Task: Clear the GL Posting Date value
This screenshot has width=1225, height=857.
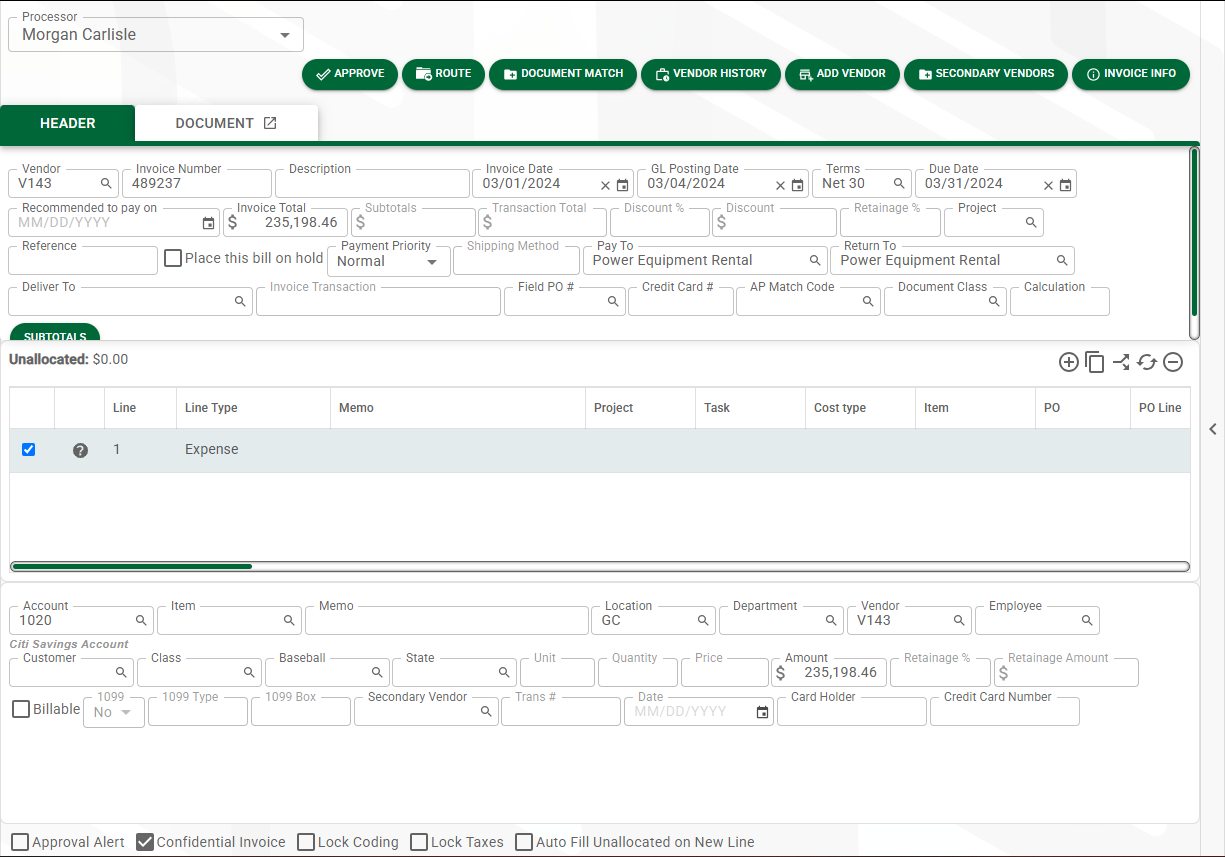Action: tap(780, 185)
